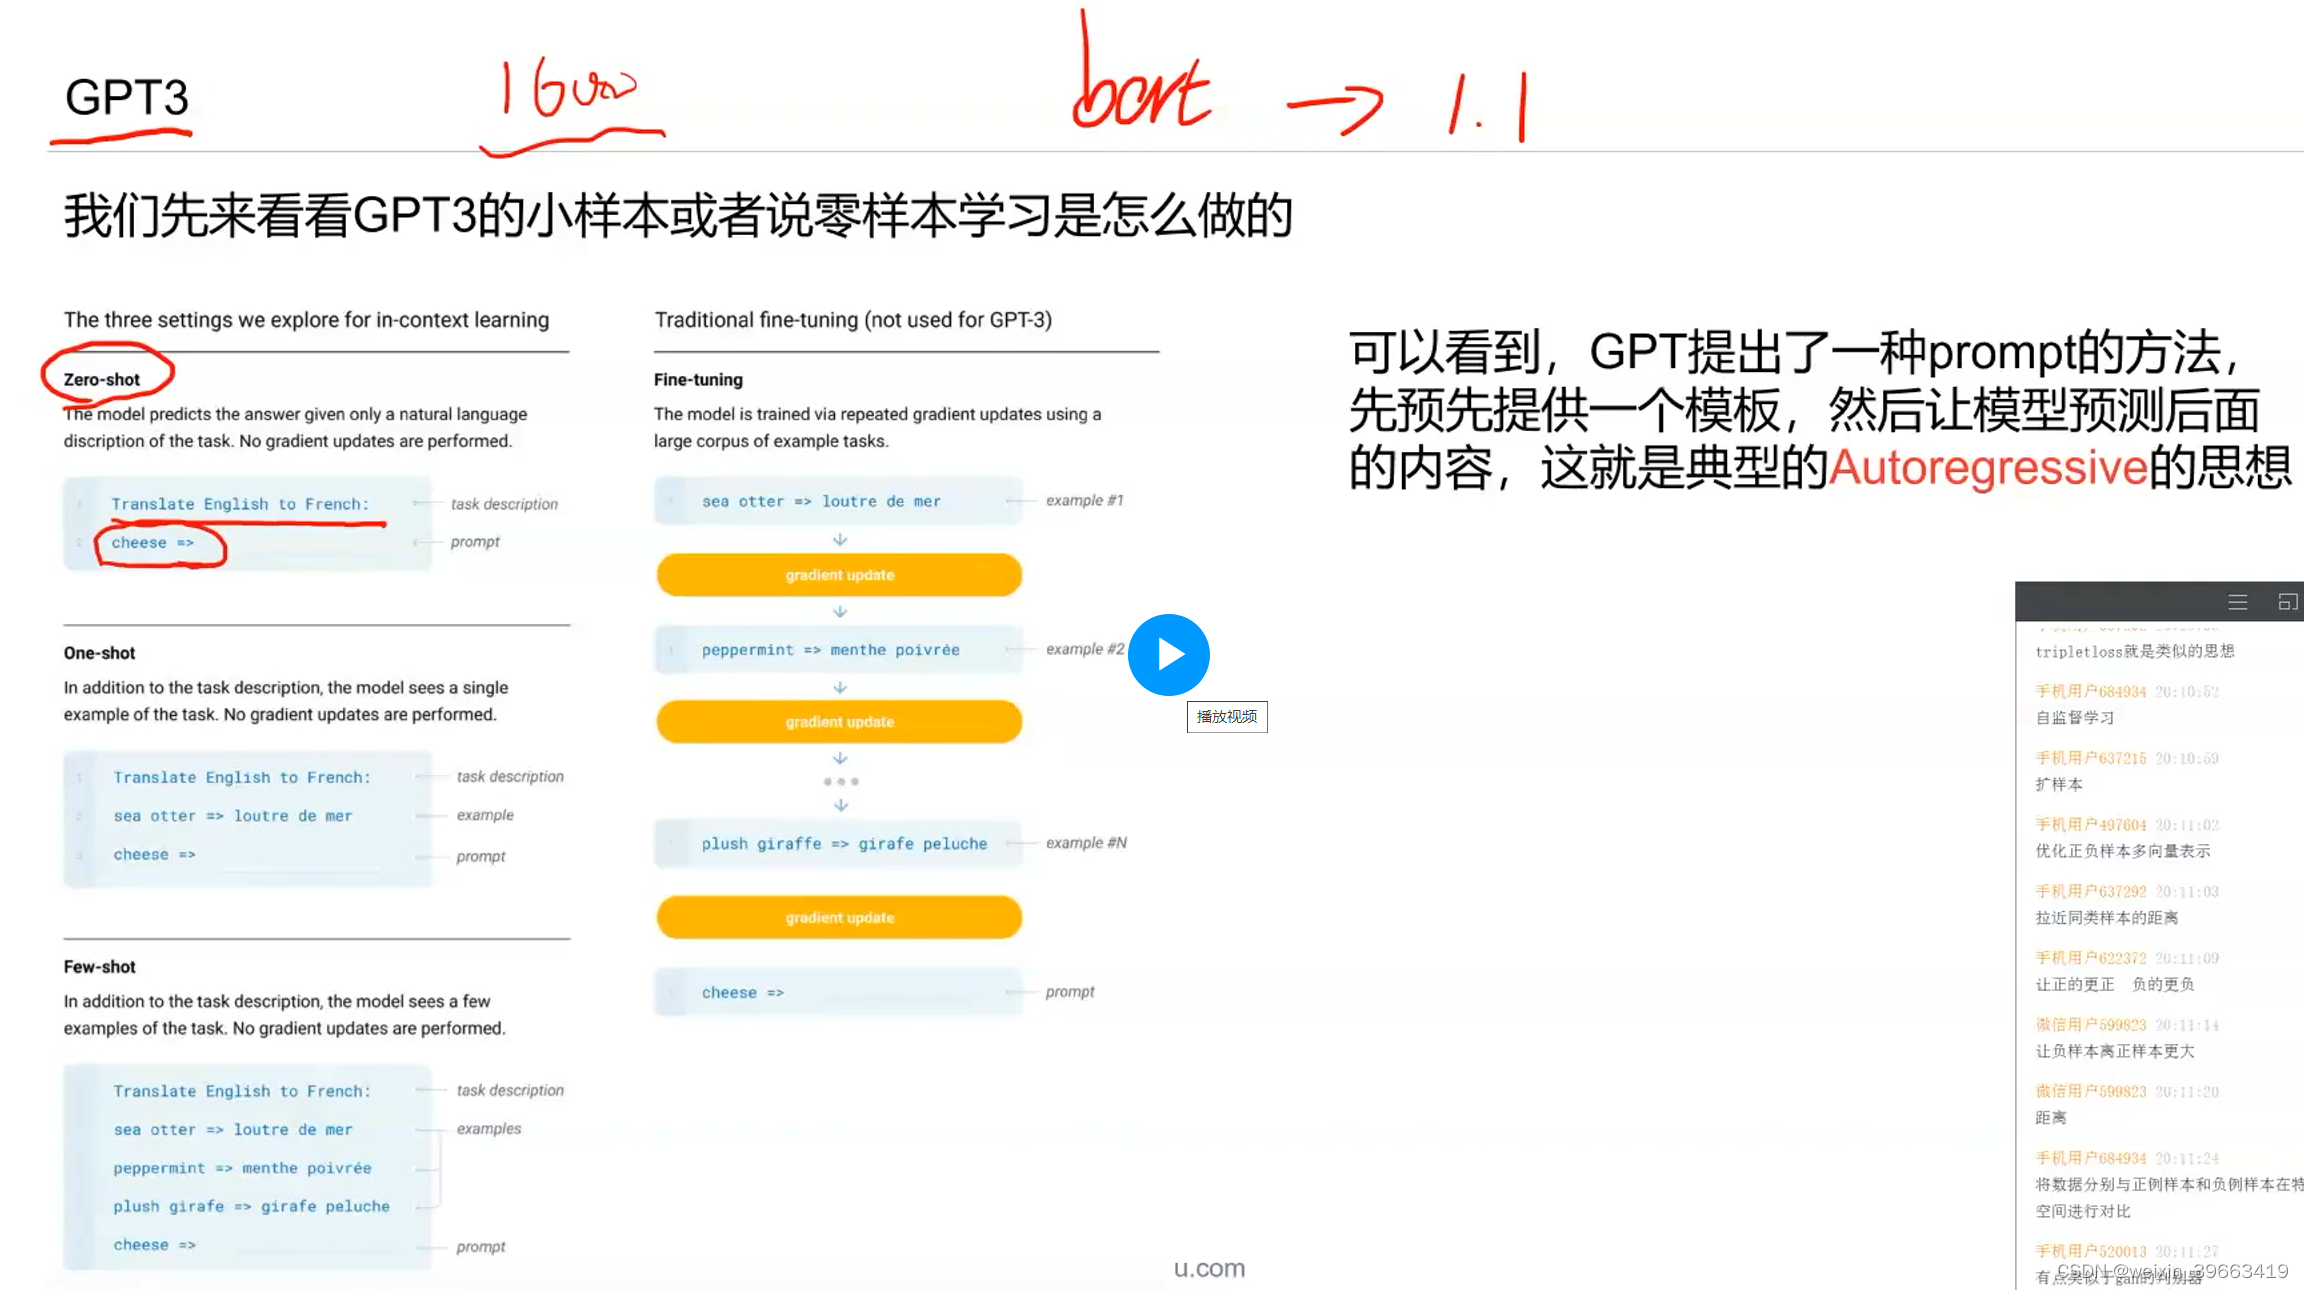
Task: Select the 'Few-shot' heading
Action: (99, 967)
